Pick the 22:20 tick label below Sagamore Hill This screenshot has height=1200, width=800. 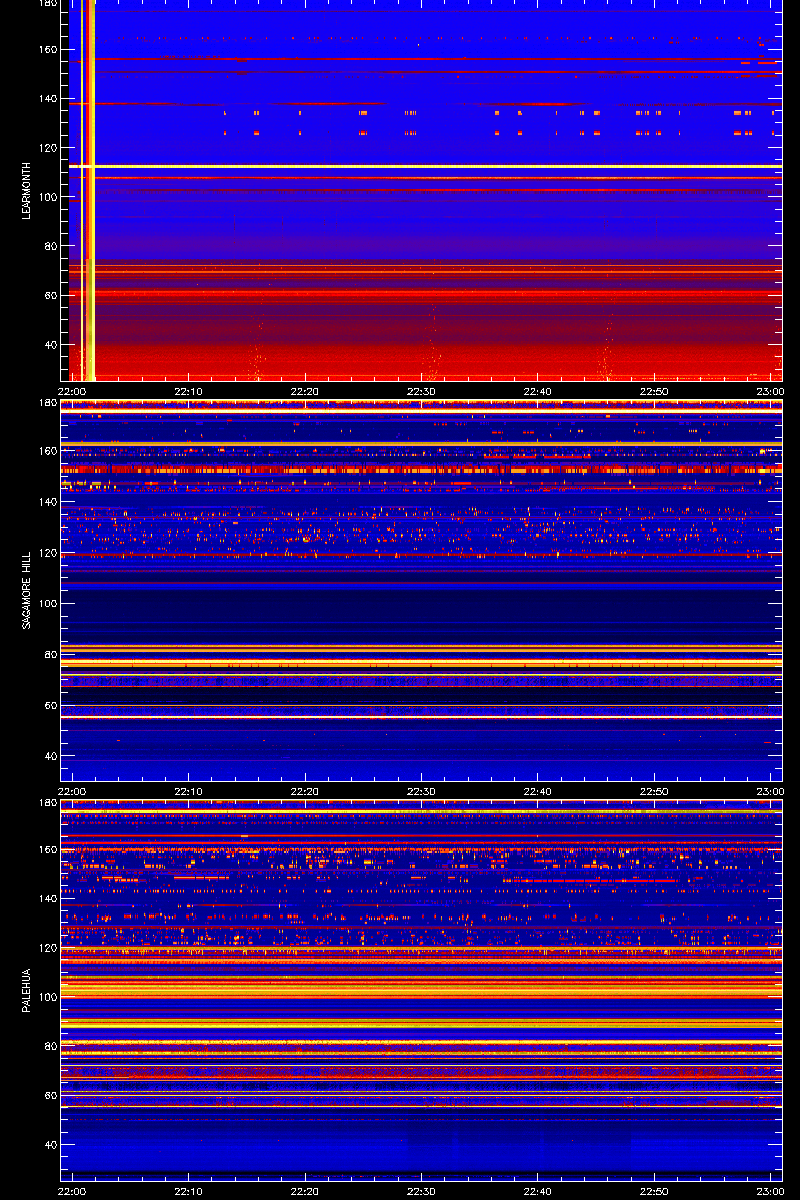(305, 791)
